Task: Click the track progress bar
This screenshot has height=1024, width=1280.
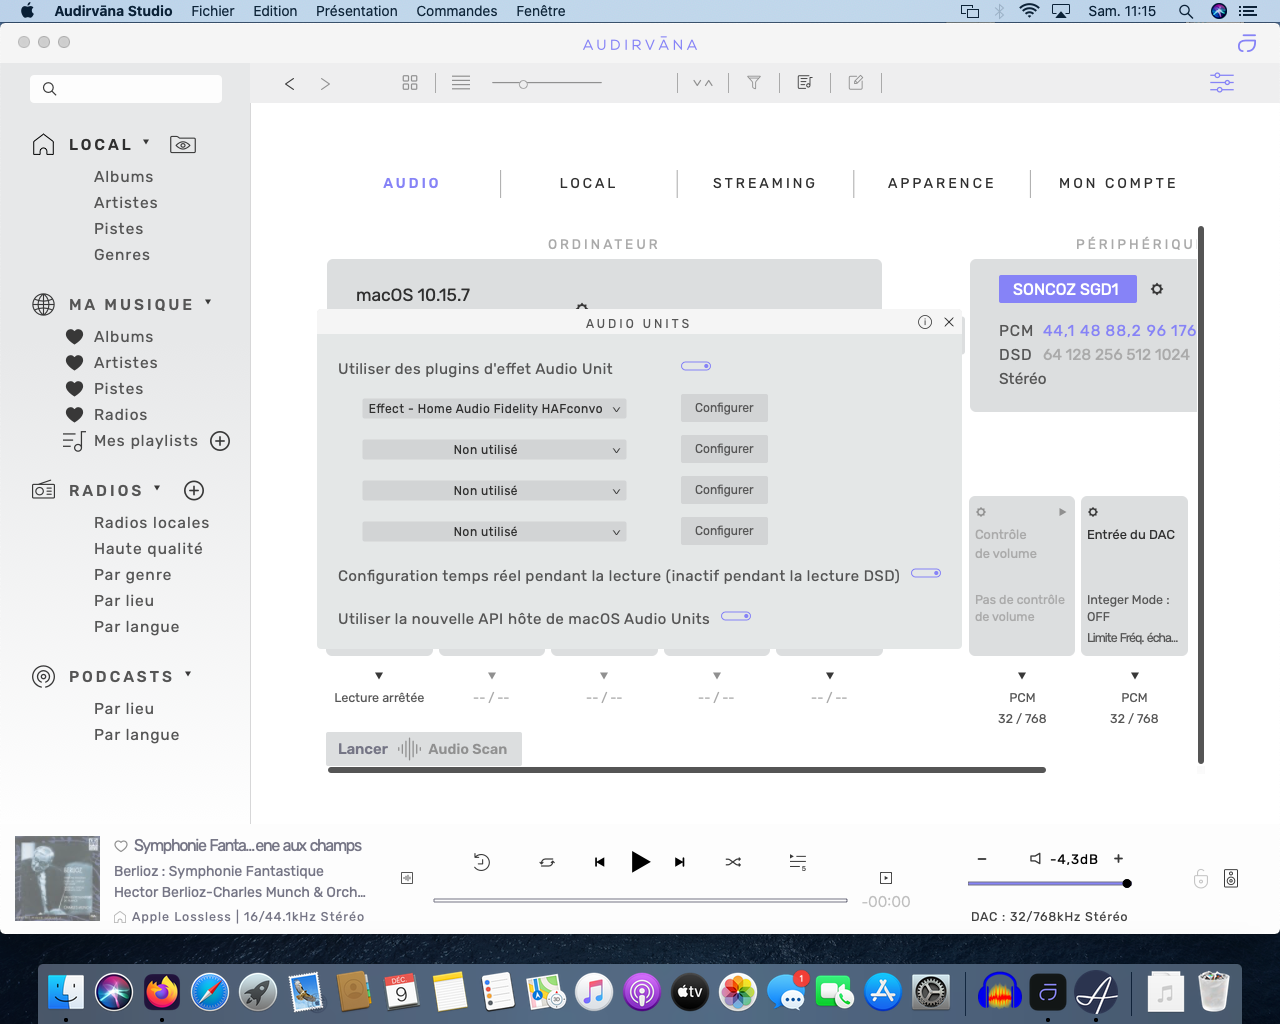Action: (x=640, y=901)
